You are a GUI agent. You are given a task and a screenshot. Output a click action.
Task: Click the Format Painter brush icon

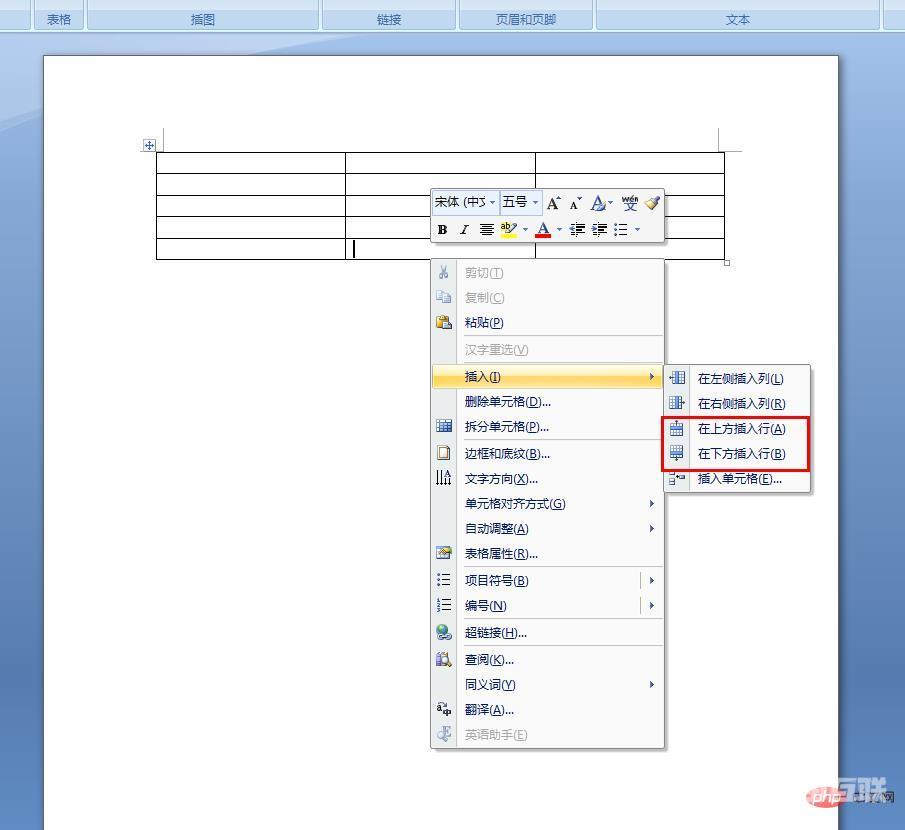(653, 203)
